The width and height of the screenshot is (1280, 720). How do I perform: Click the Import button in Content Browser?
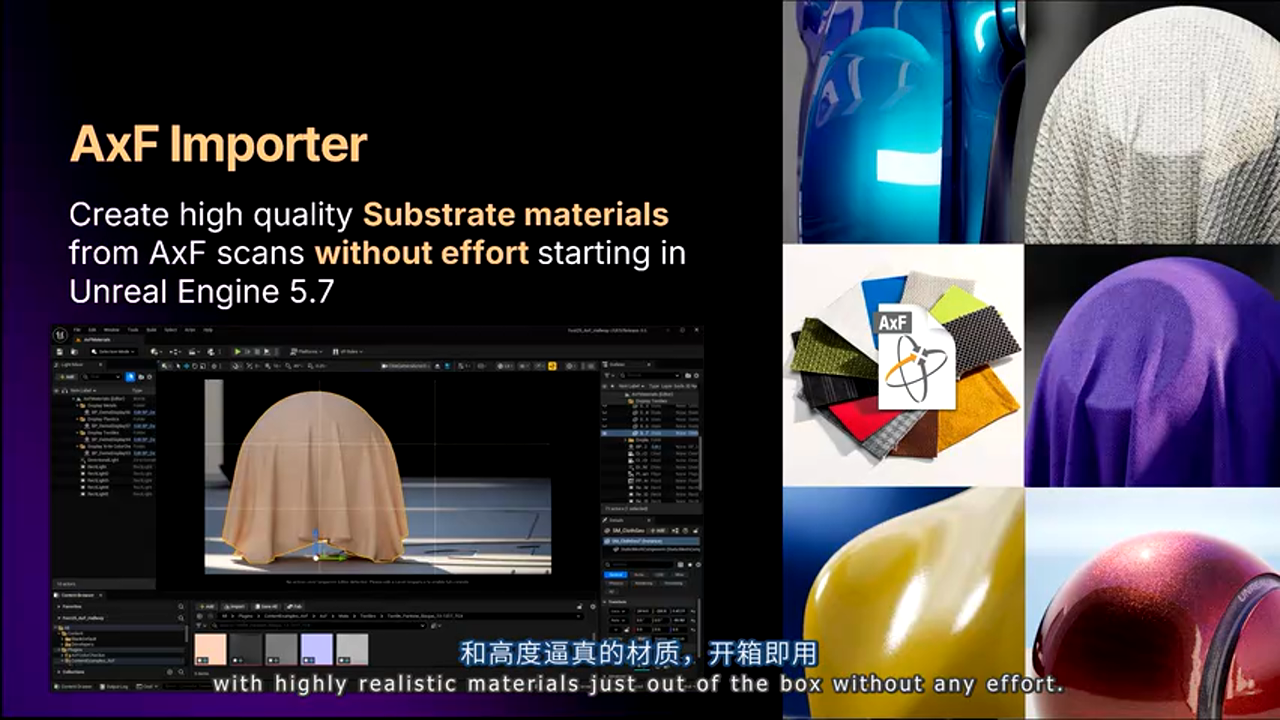tap(235, 606)
